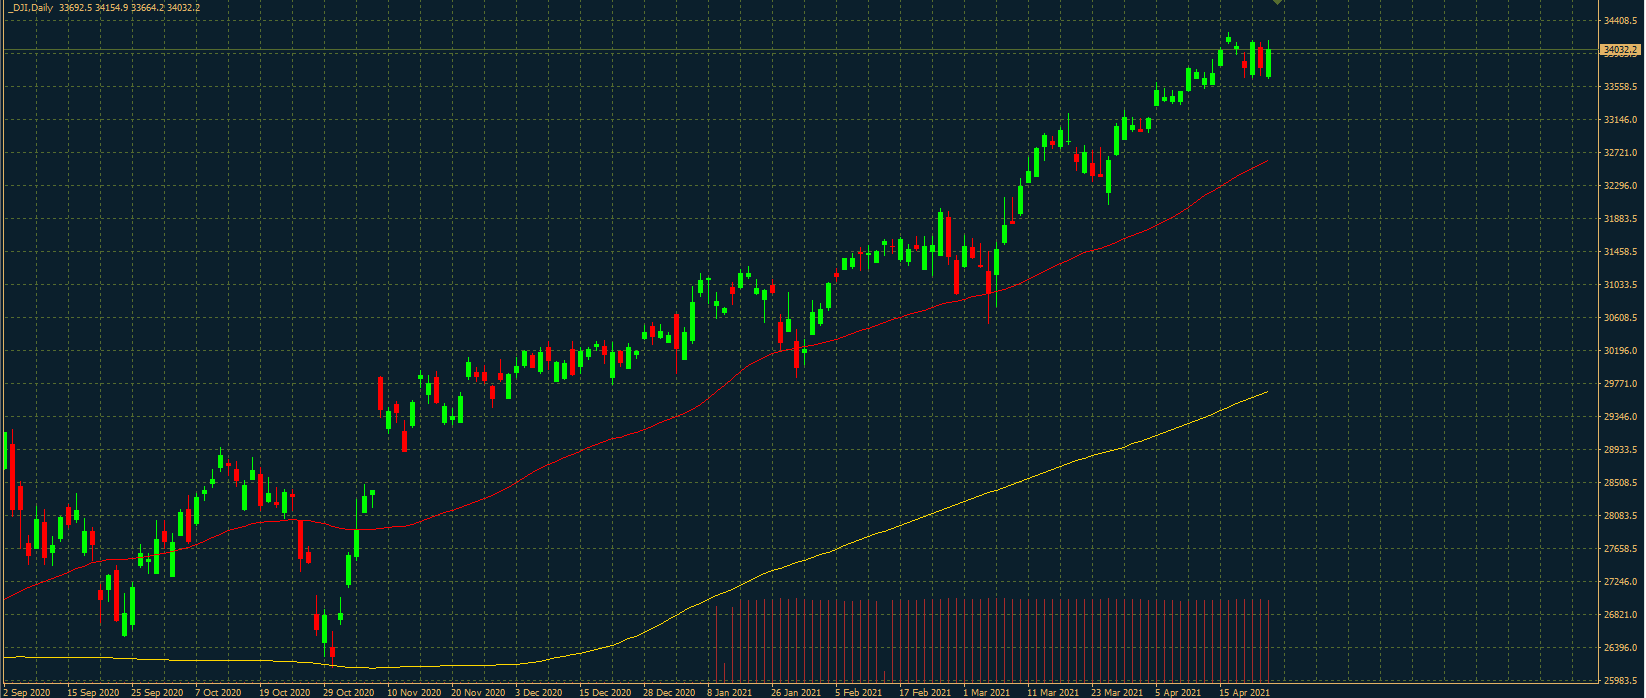Click the 2 Sep 2020 date label
The width and height of the screenshot is (1646, 698).
tap(27, 692)
